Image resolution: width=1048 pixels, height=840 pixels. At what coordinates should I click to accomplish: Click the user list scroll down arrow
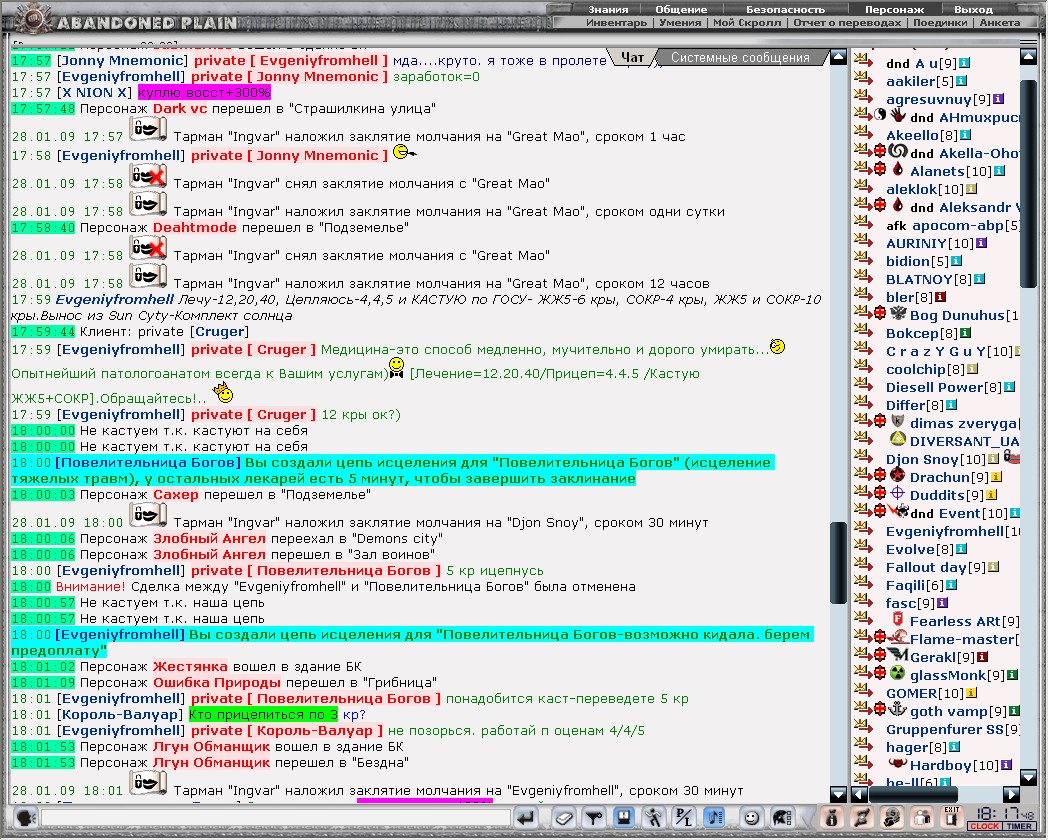pyautogui.click(x=1029, y=777)
